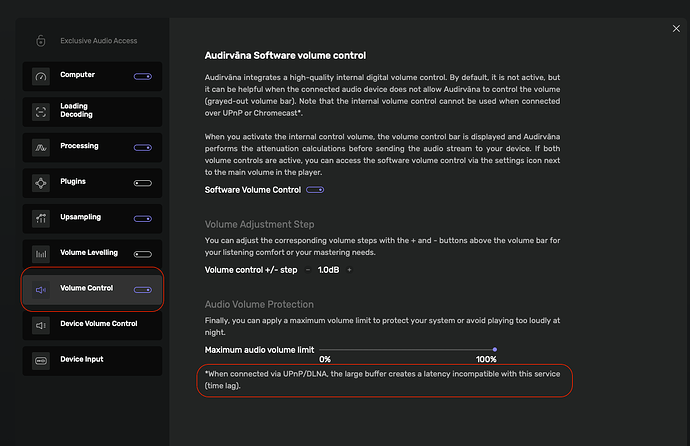Click the Exclusive Audio Access lock icon
Viewport: 690px width, 446px height.
click(x=40, y=41)
